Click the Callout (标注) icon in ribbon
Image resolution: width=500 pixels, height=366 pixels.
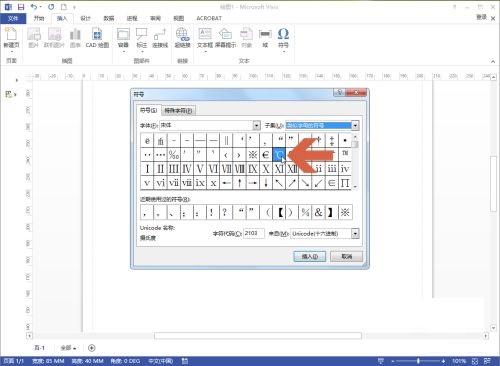[142, 34]
